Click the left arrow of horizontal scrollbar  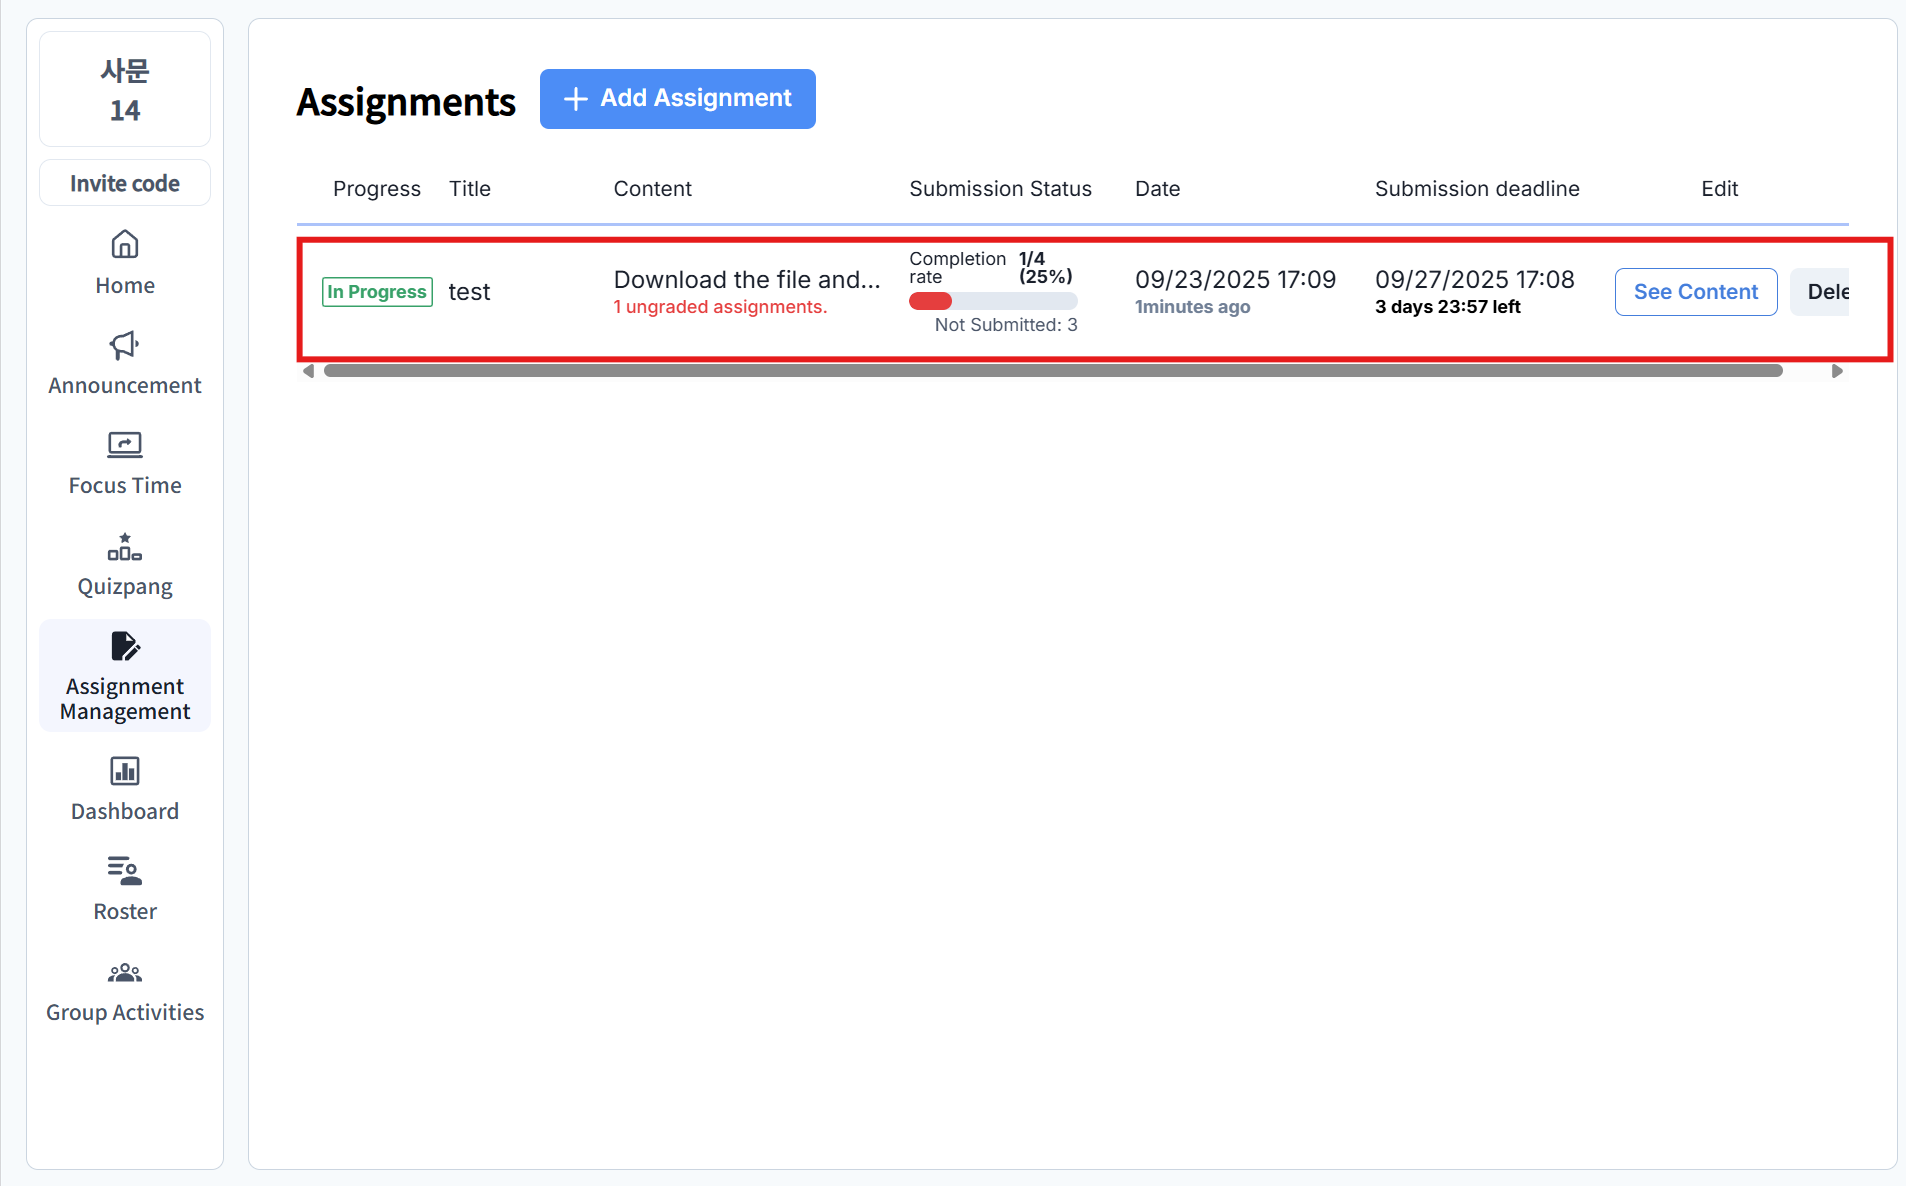(x=308, y=371)
